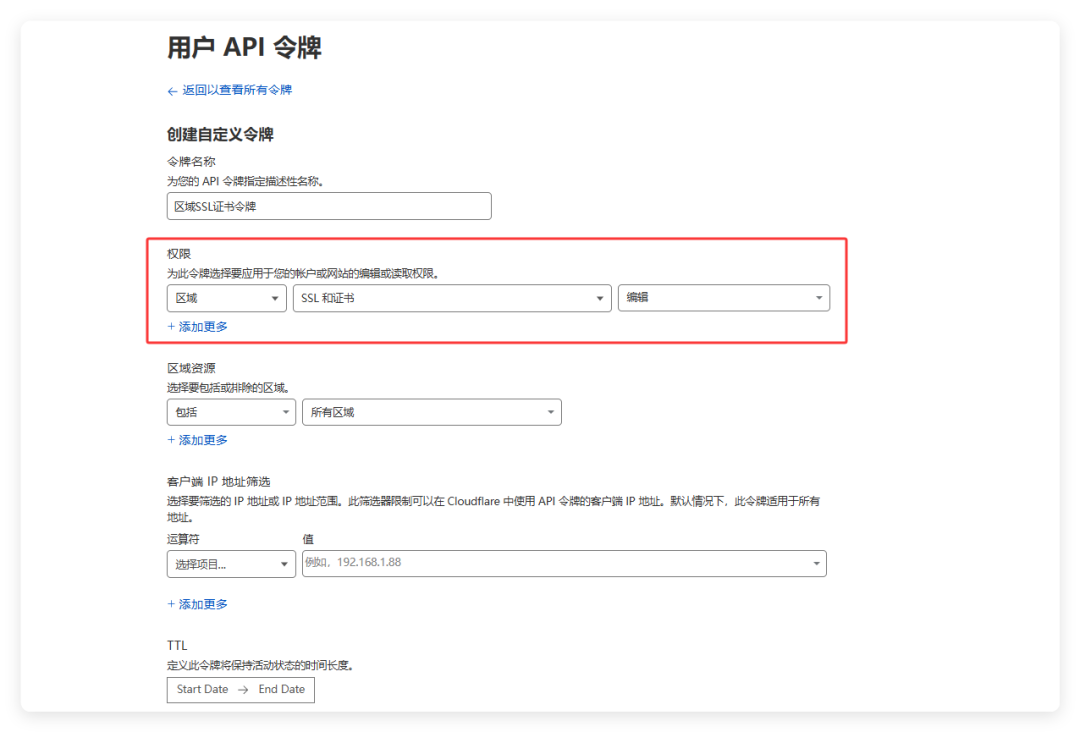Click the 返回以查看所有令牌 link
1080x732 pixels.
[x=236, y=91]
